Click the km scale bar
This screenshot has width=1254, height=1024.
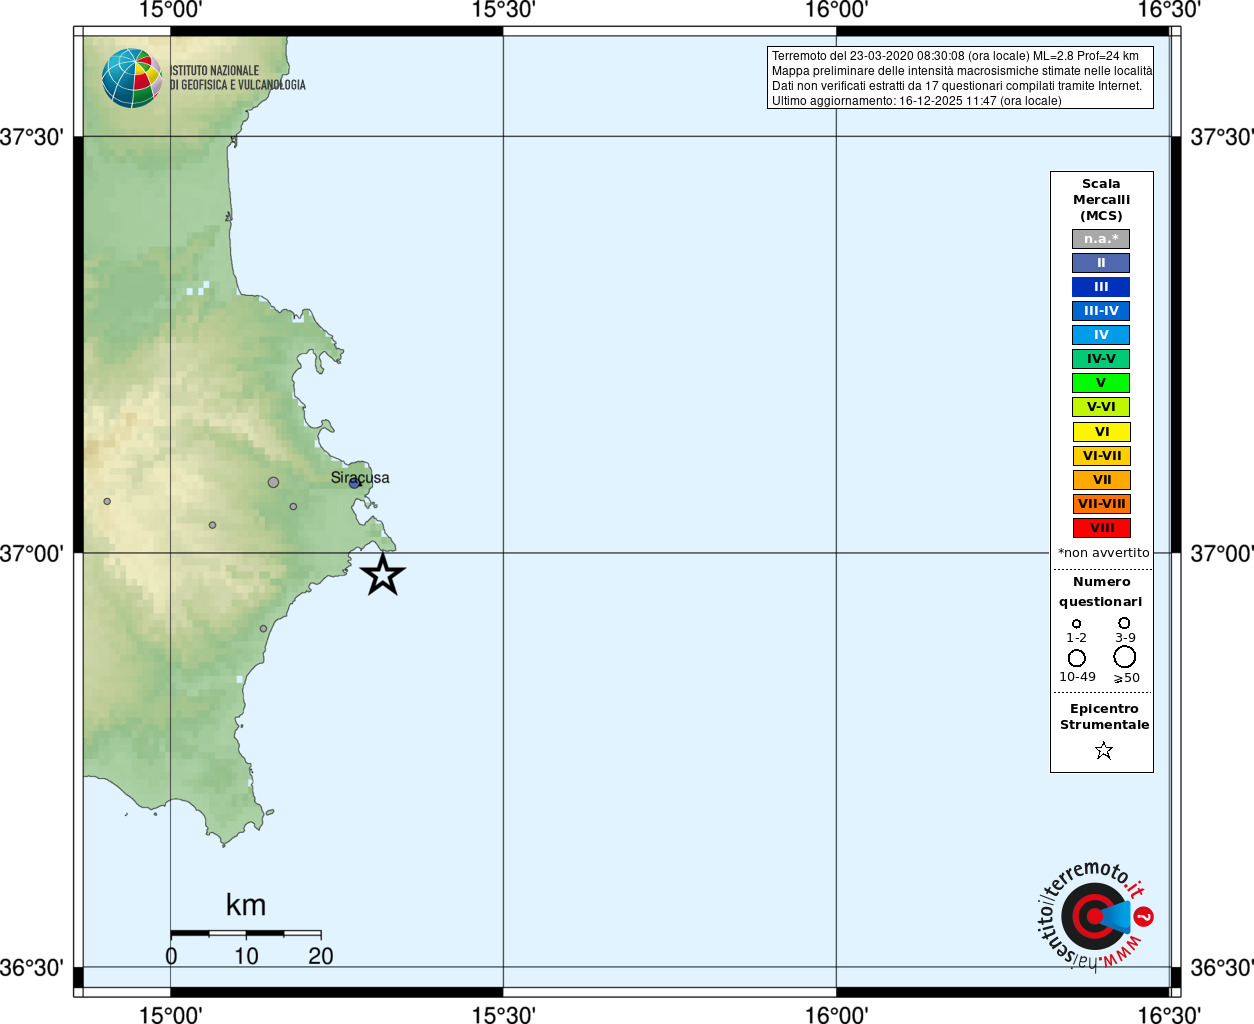pos(246,933)
